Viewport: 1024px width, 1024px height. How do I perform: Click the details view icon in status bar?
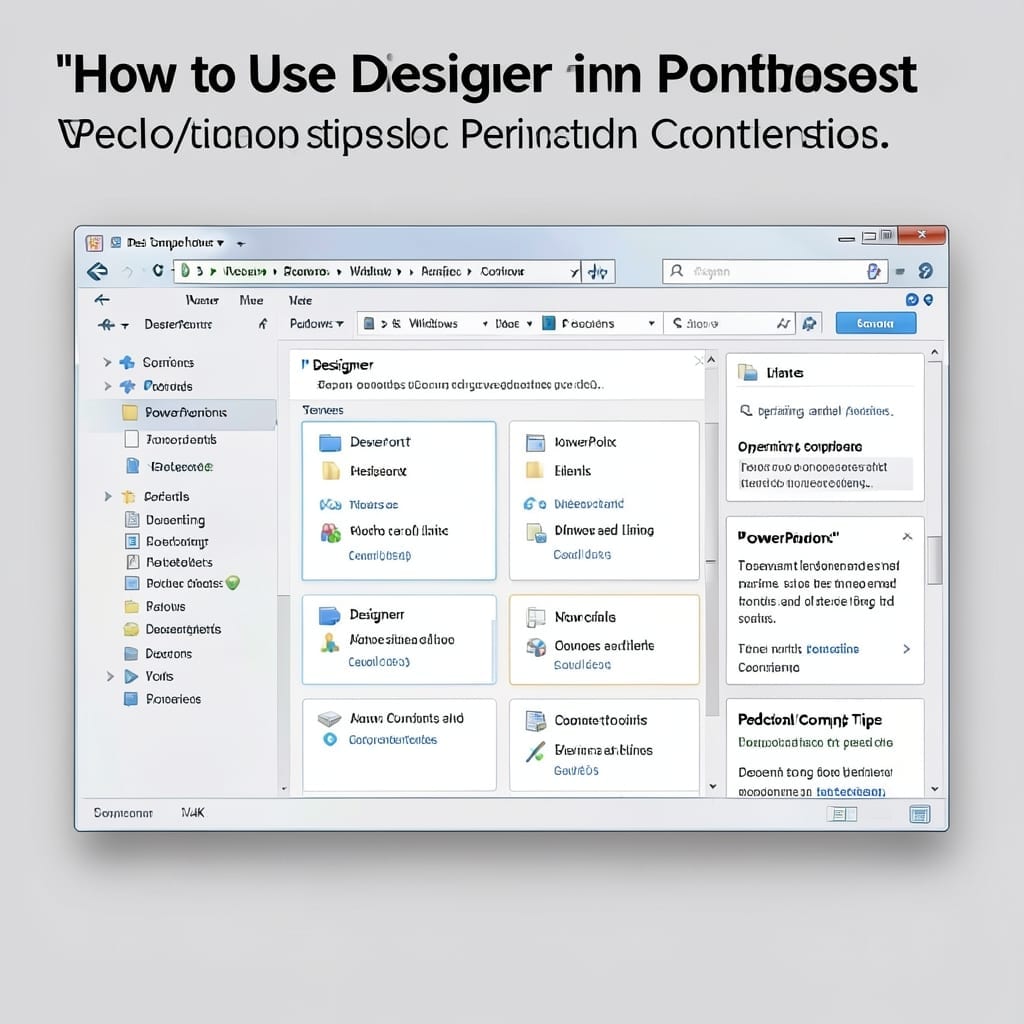pos(841,814)
